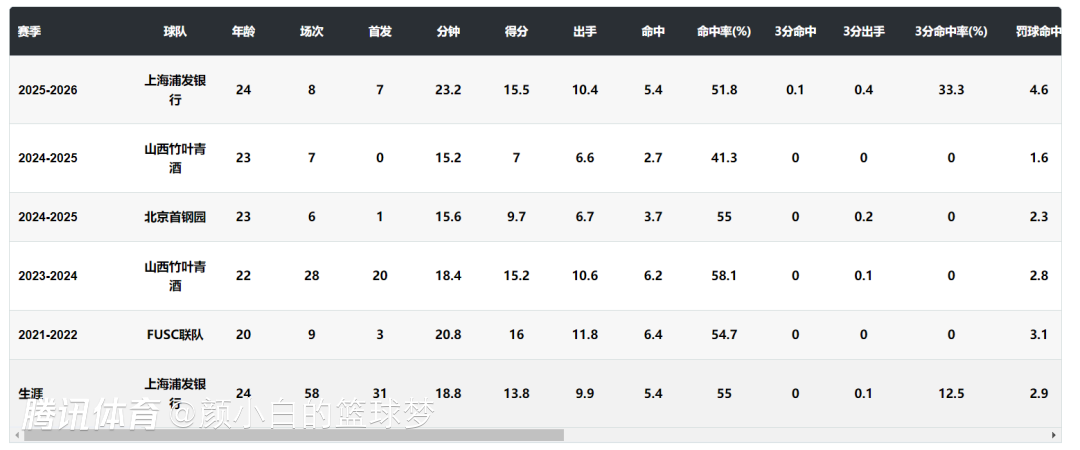Viewport: 1080px width, 450px height.
Task: Click the 赛季 column header
Action: (30, 32)
